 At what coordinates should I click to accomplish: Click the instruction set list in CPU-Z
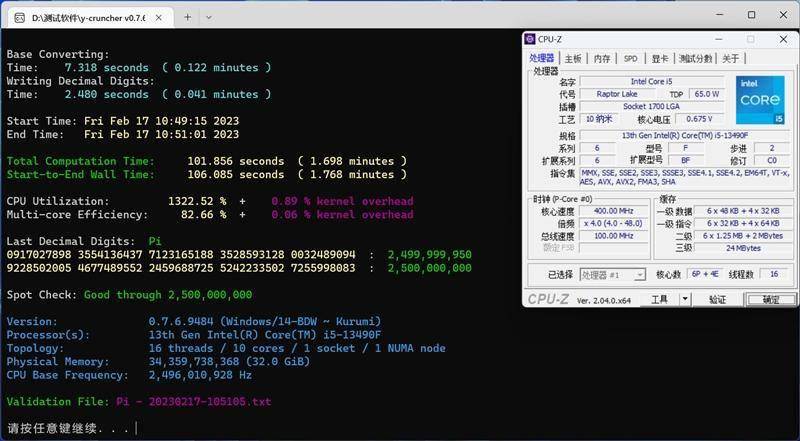coord(684,177)
